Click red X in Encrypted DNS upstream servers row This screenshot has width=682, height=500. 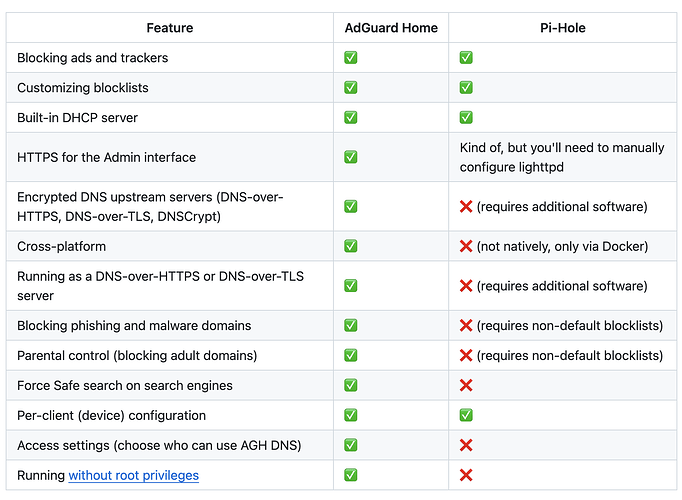(x=466, y=207)
